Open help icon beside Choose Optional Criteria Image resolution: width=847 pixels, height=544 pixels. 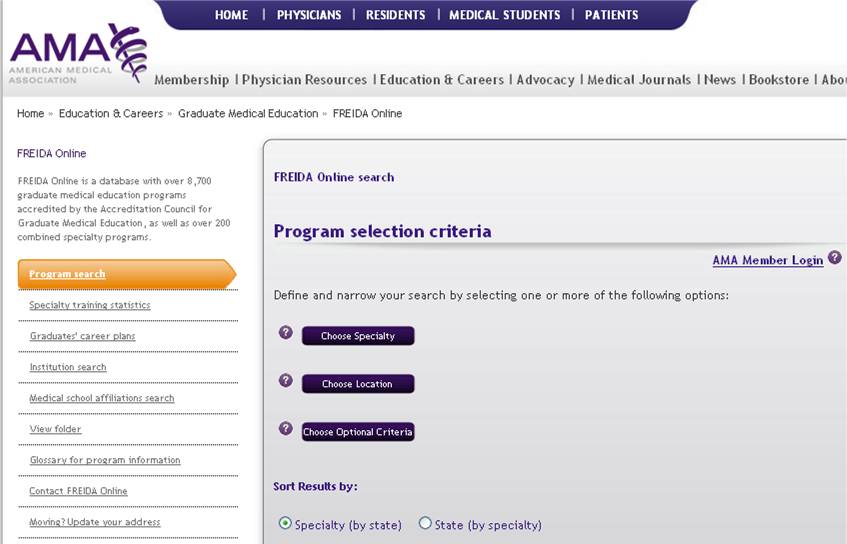click(286, 428)
